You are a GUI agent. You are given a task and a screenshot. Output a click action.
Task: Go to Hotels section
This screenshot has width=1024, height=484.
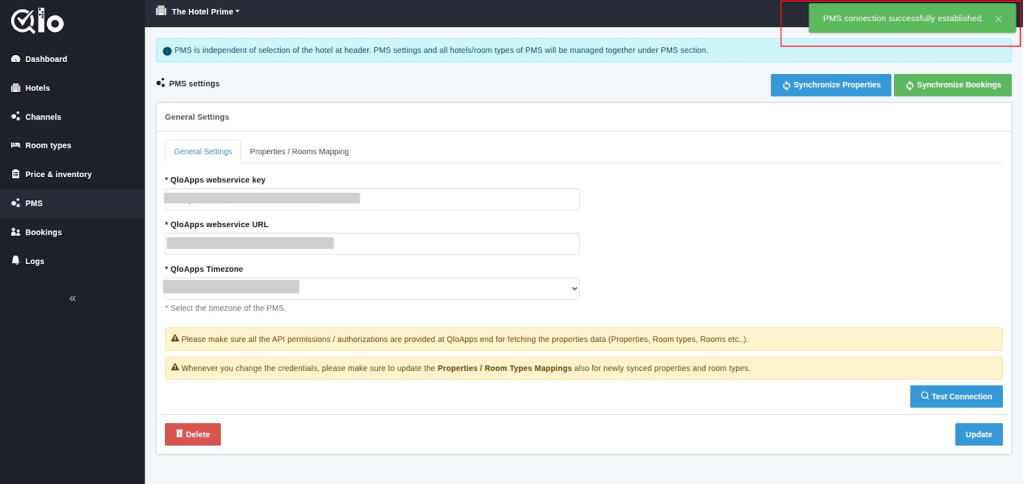pyautogui.click(x=37, y=88)
